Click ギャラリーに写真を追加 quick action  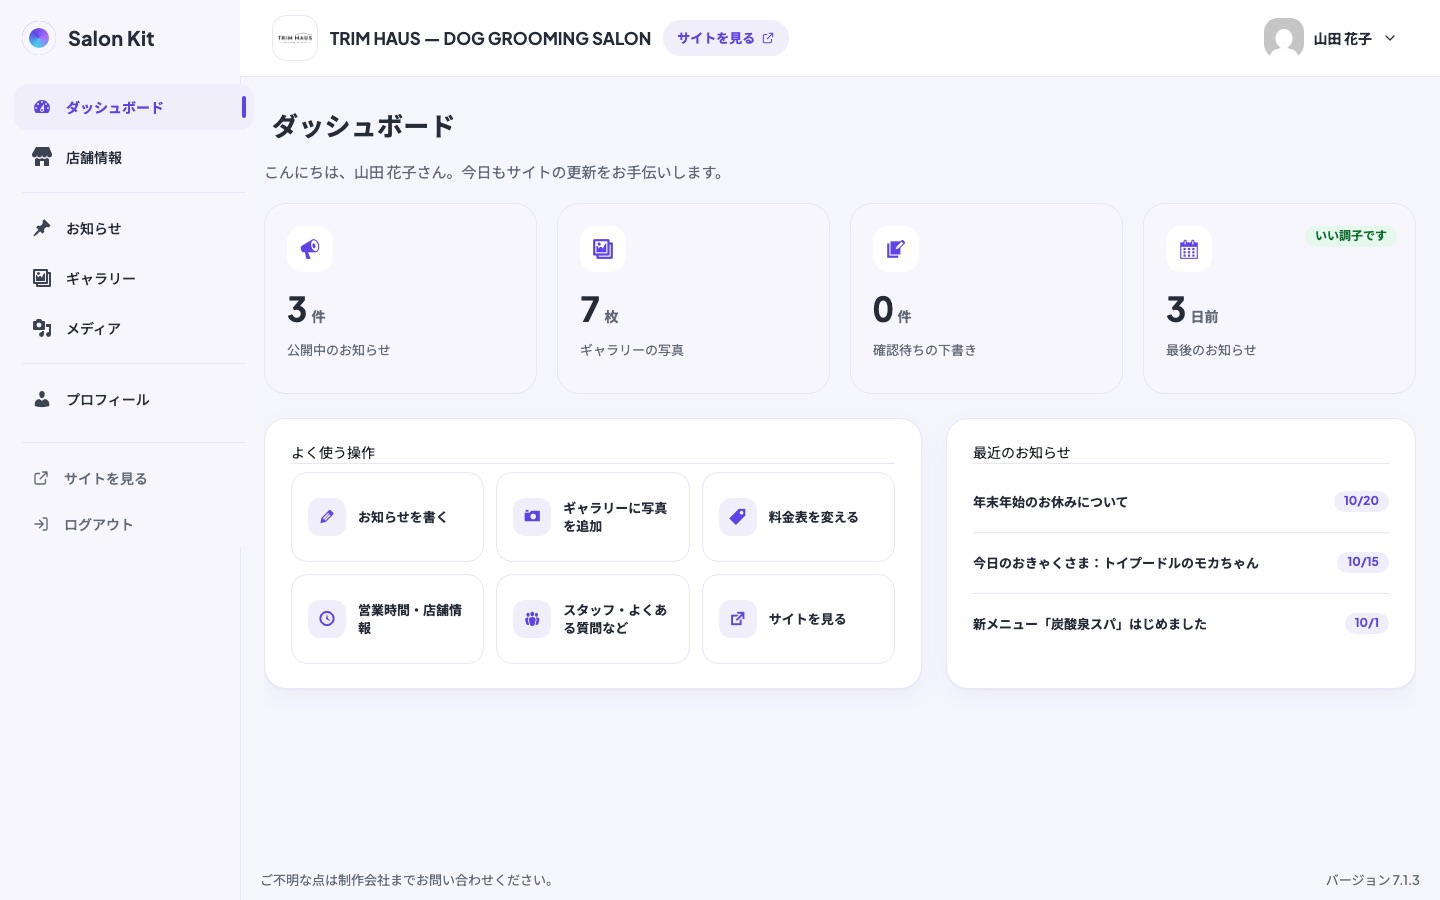point(593,517)
